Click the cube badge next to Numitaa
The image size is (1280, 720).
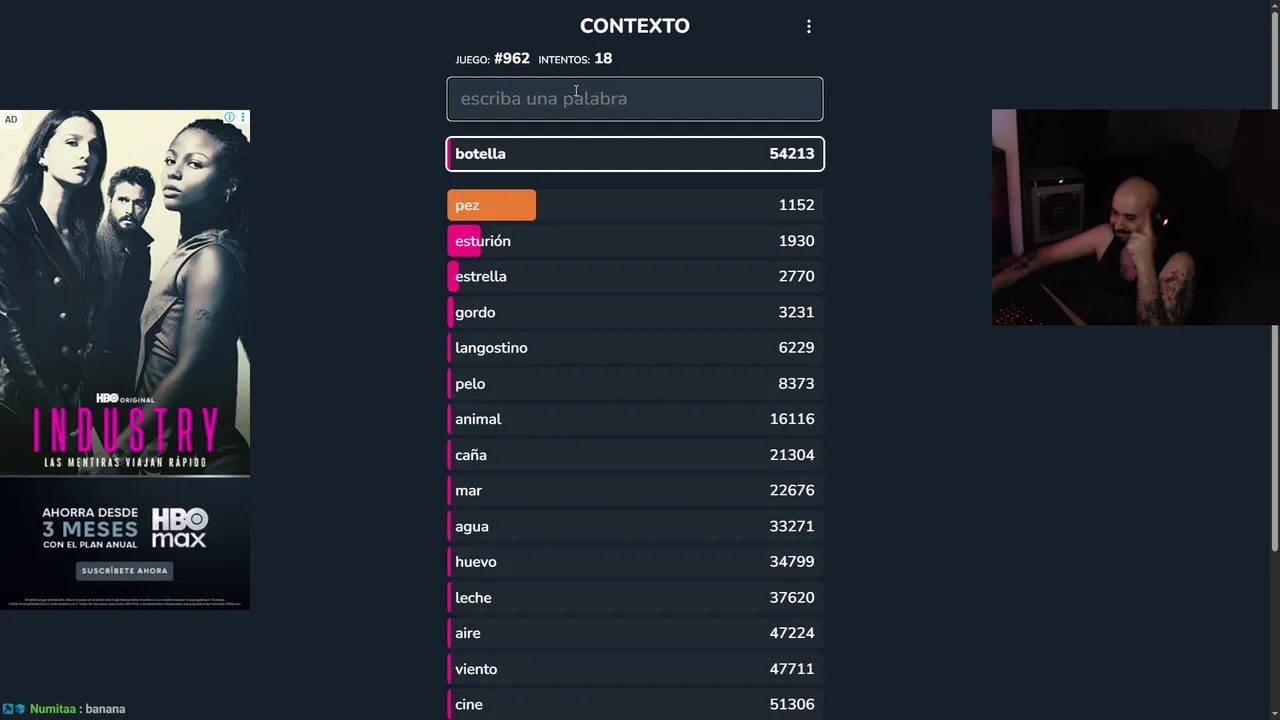(20, 709)
